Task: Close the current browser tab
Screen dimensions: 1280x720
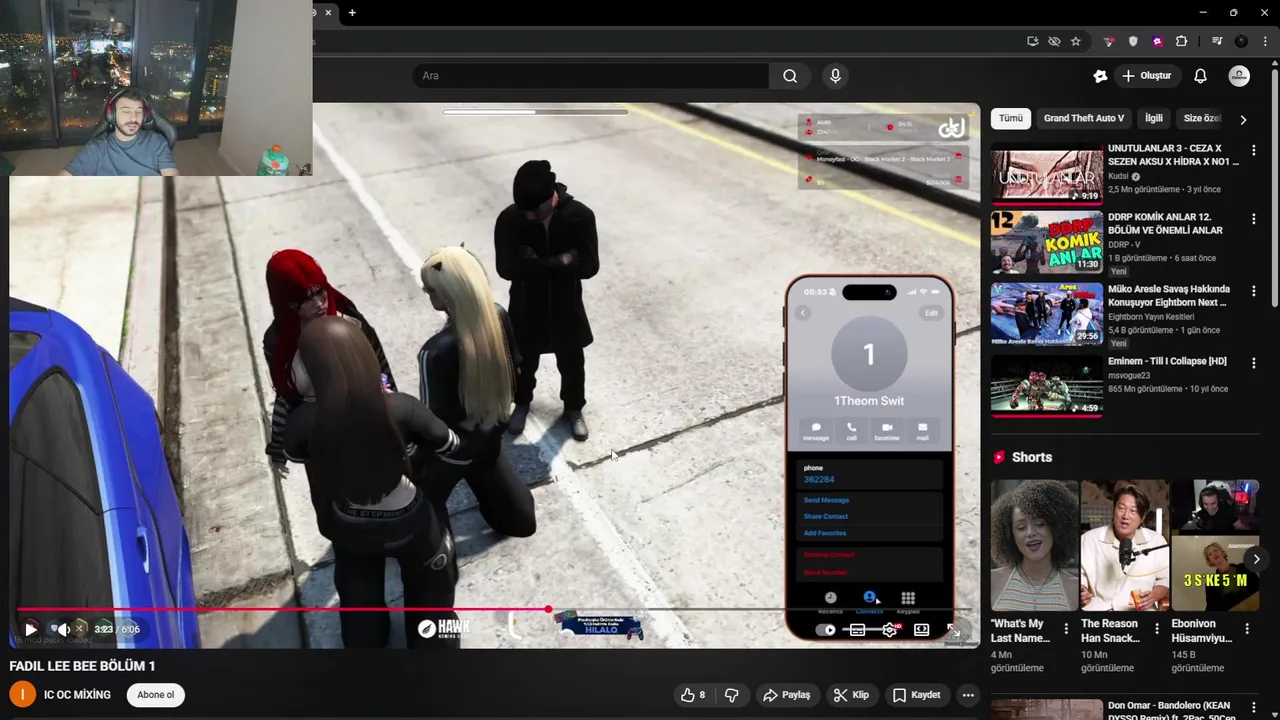Action: [x=328, y=13]
